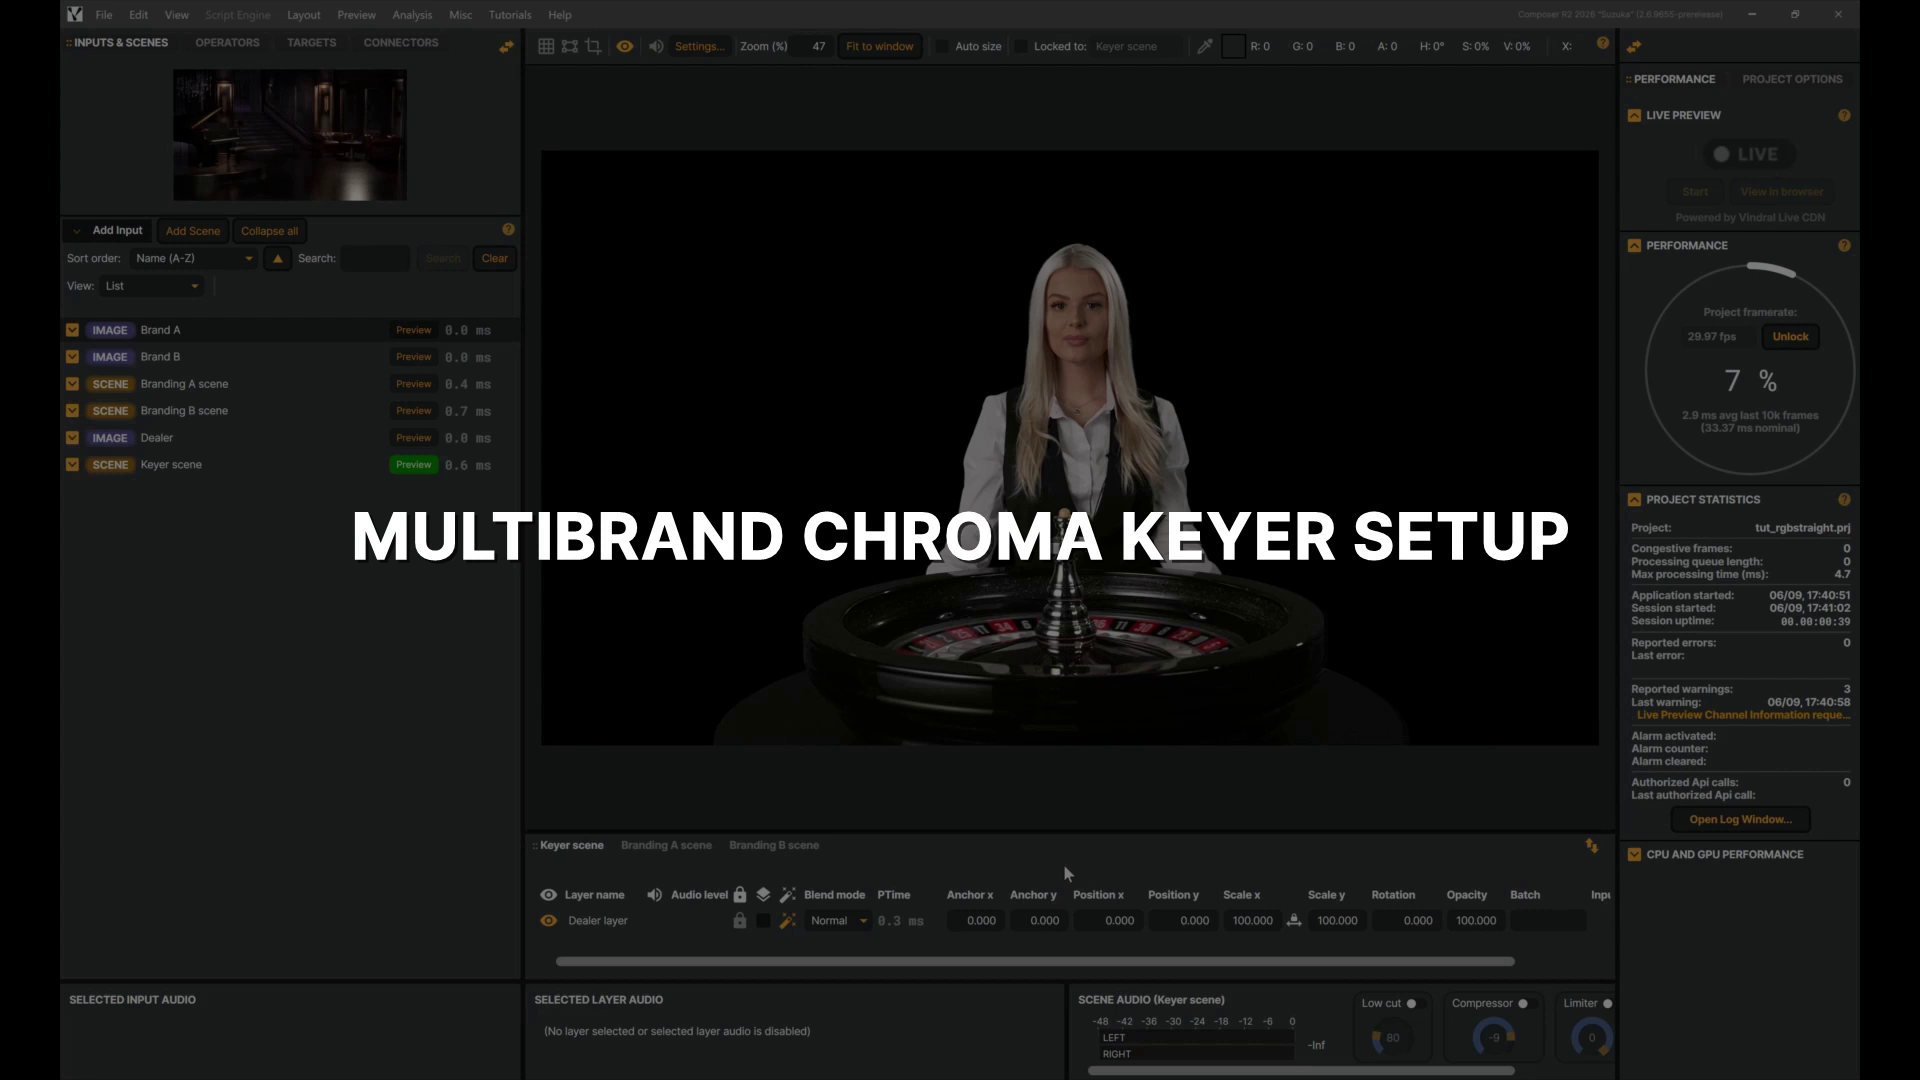Image resolution: width=1920 pixels, height=1080 pixels.
Task: Collapse the Project Statistics section
Action: pyautogui.click(x=1634, y=499)
